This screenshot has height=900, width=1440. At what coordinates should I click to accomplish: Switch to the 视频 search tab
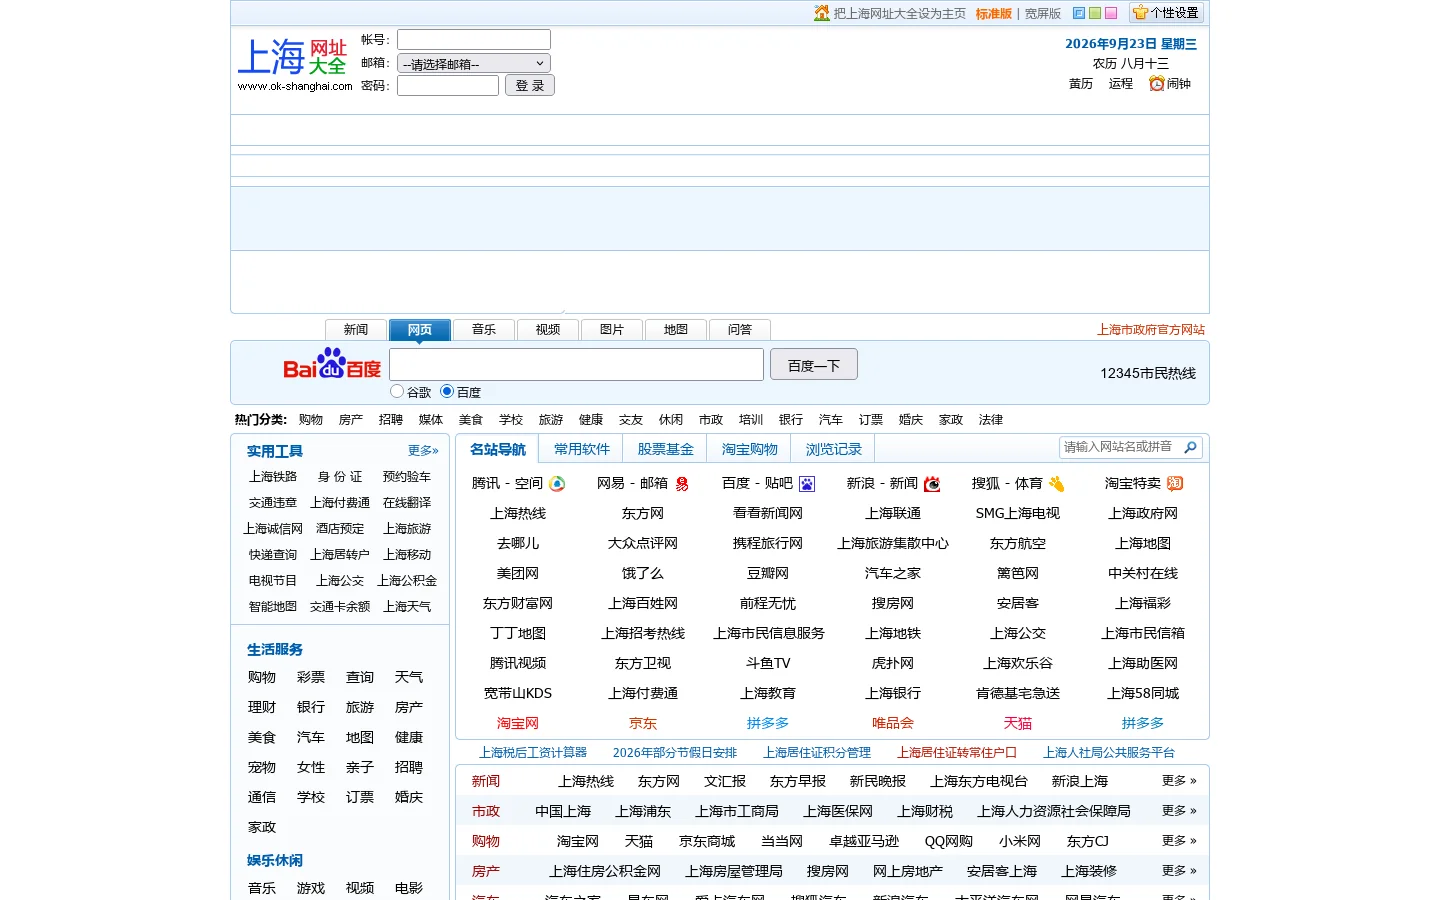pos(548,330)
